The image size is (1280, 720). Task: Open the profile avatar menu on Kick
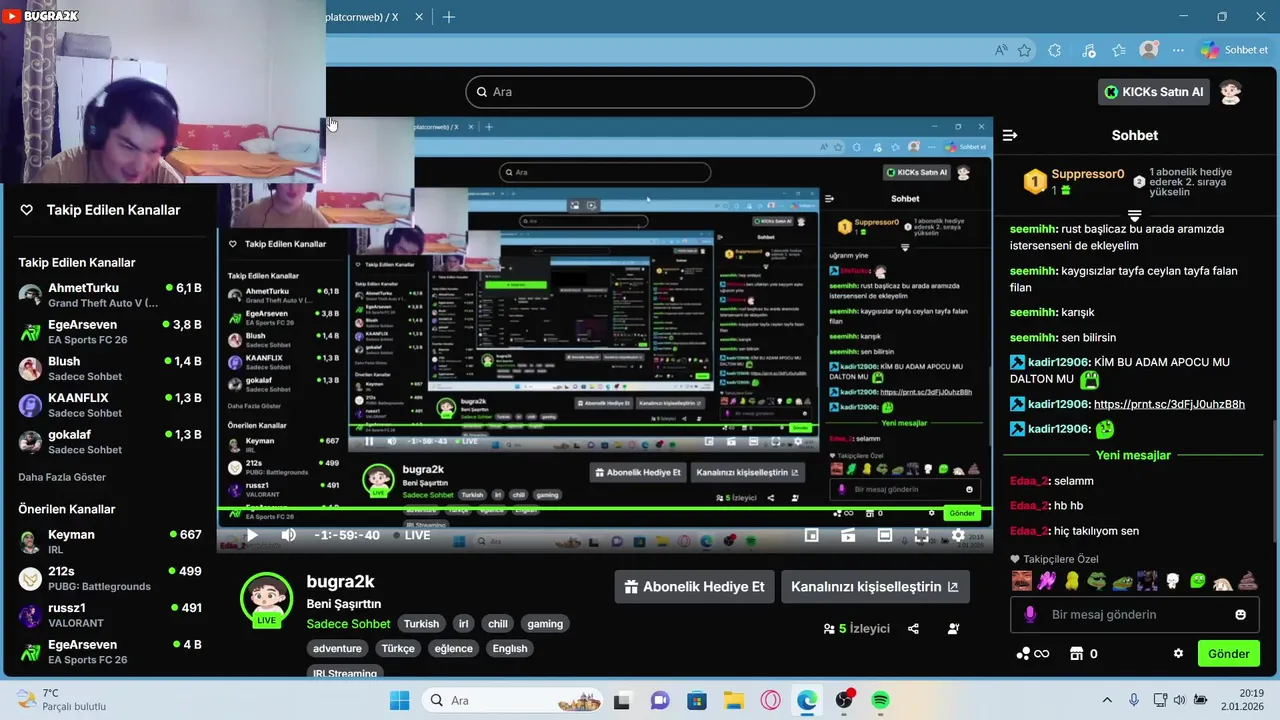pos(1231,92)
